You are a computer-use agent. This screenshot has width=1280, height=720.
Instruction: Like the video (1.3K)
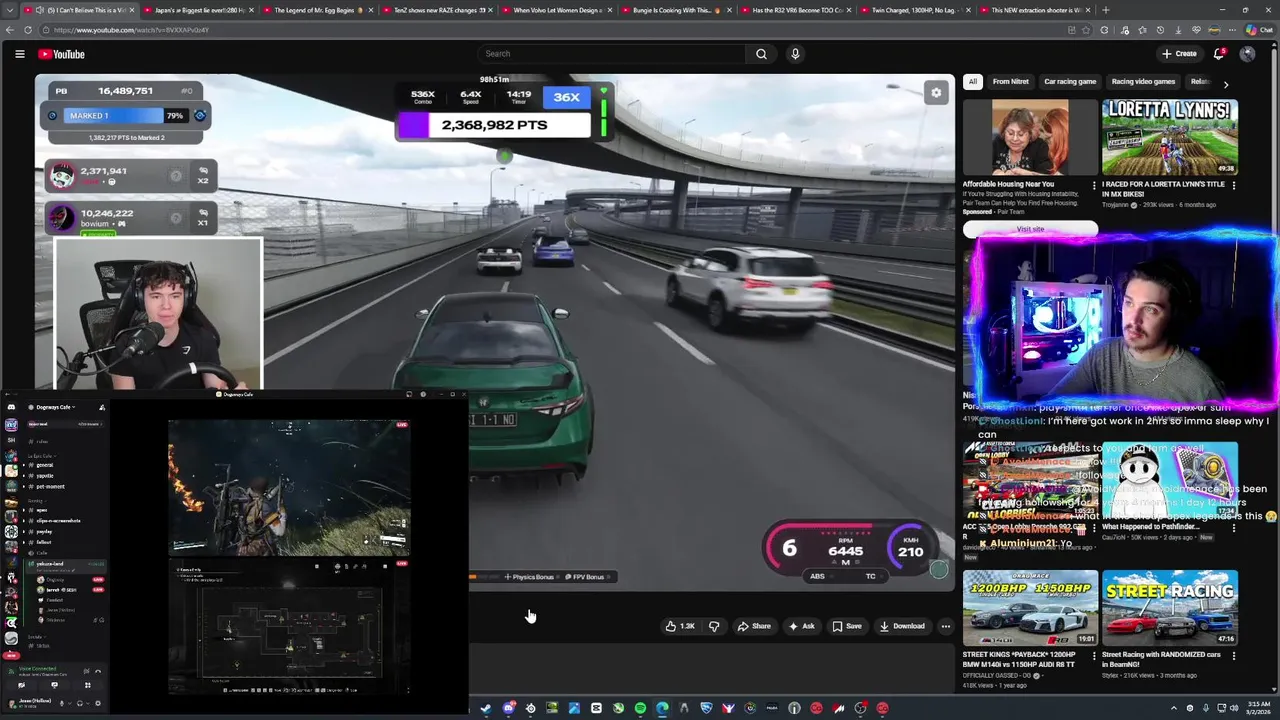(x=680, y=626)
